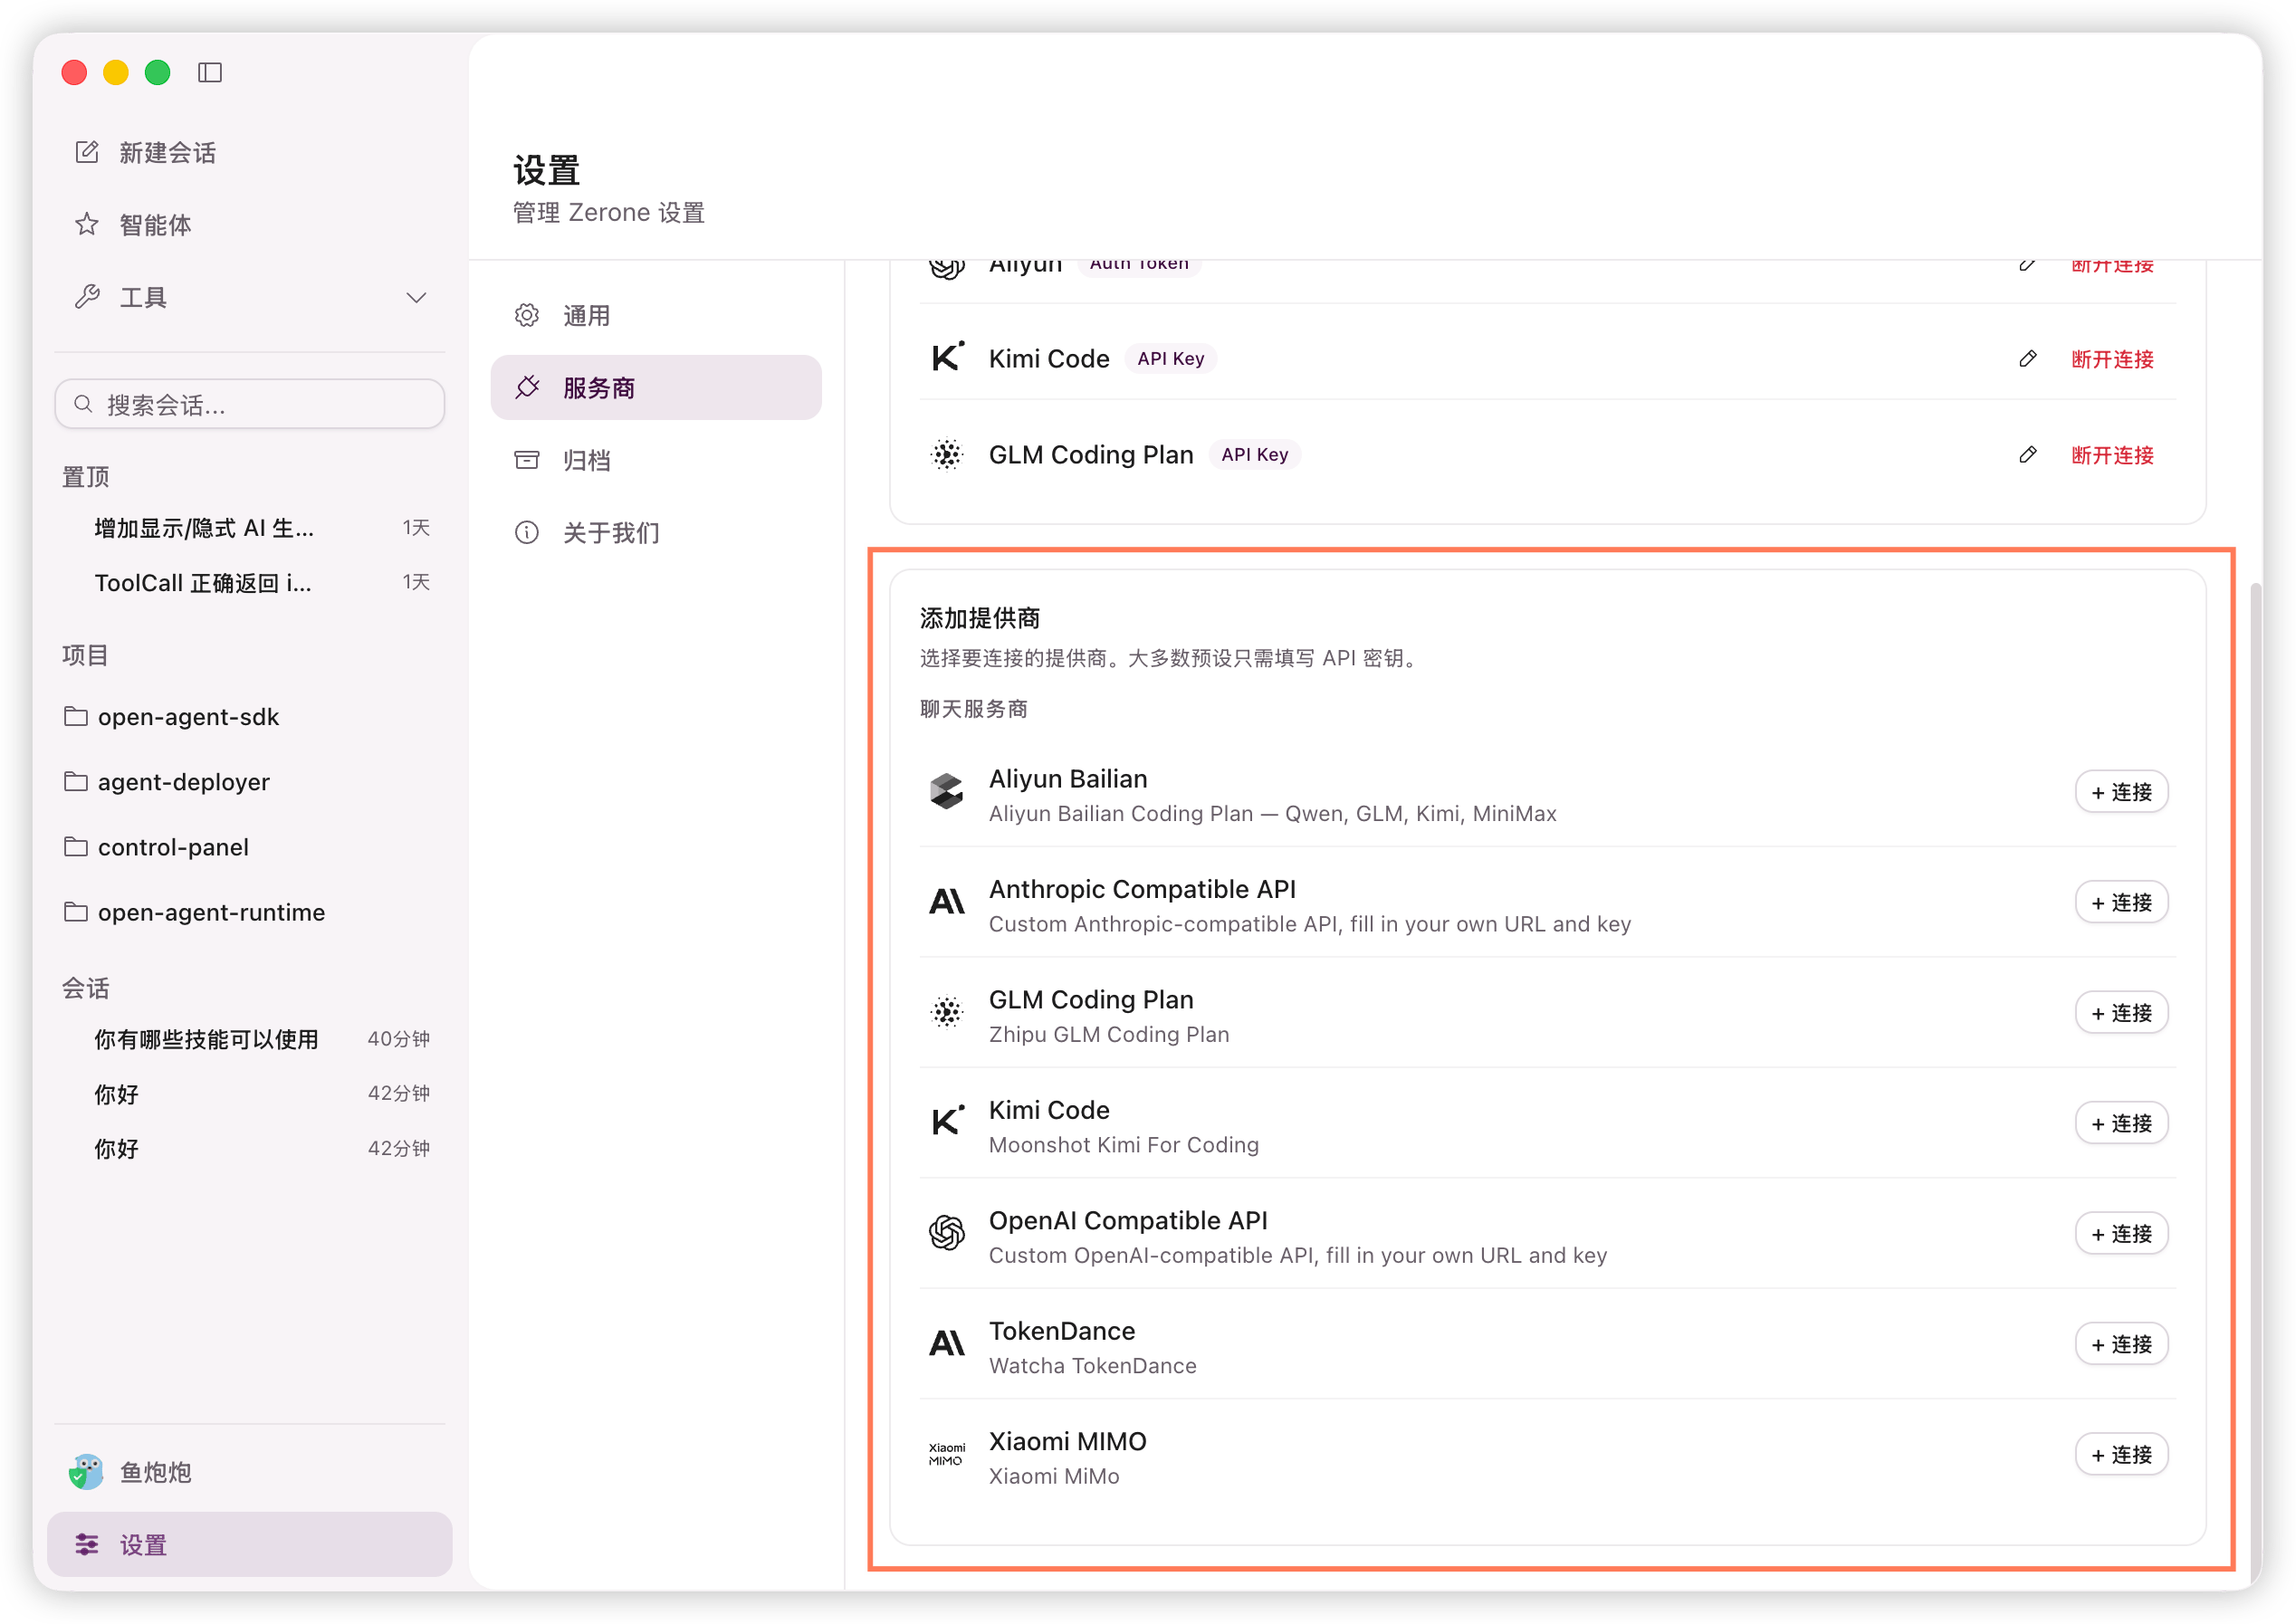Click the API Key badge beside GLM Coding Plan
Image resolution: width=2296 pixels, height=1624 pixels.
(1255, 455)
